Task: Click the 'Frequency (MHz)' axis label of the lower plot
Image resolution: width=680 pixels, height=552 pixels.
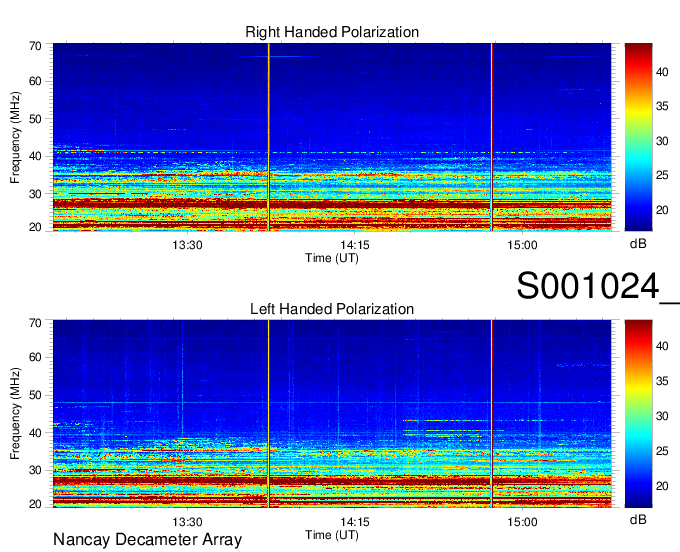Action: (15, 414)
